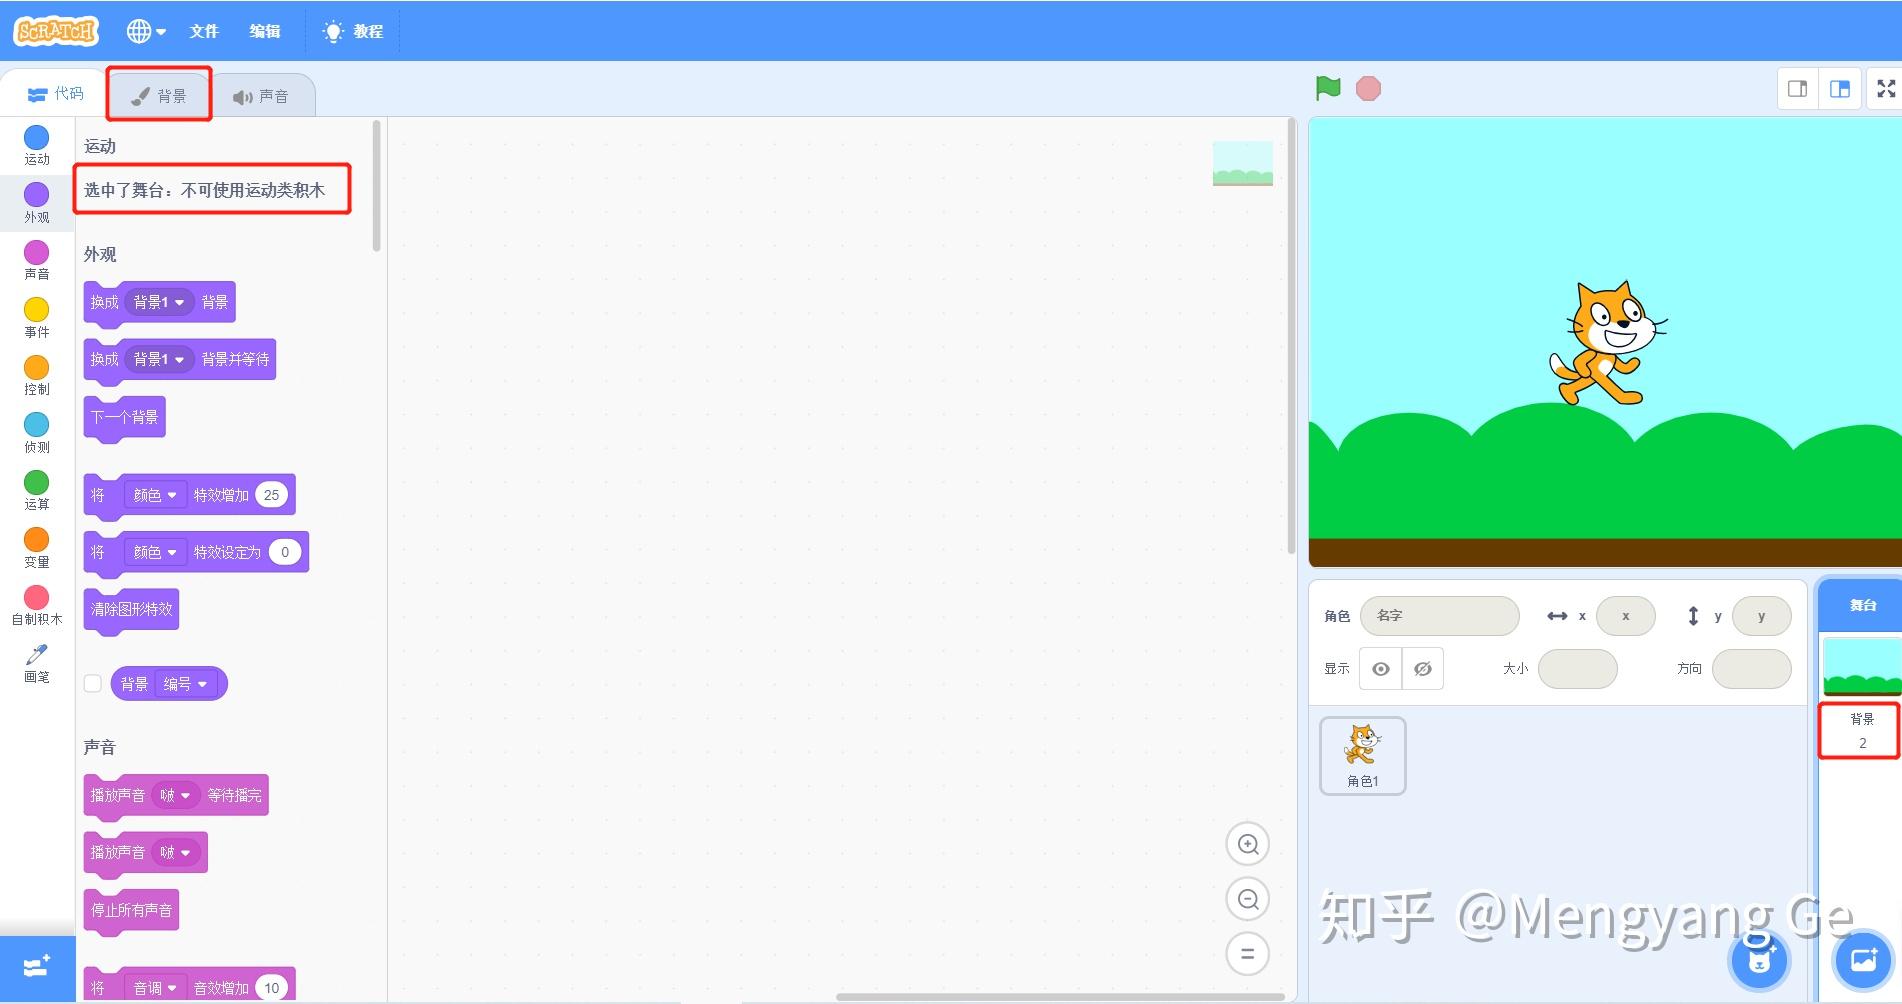The width and height of the screenshot is (1902, 1004).
Task: Switch to the 声音 tab
Action: [x=262, y=96]
